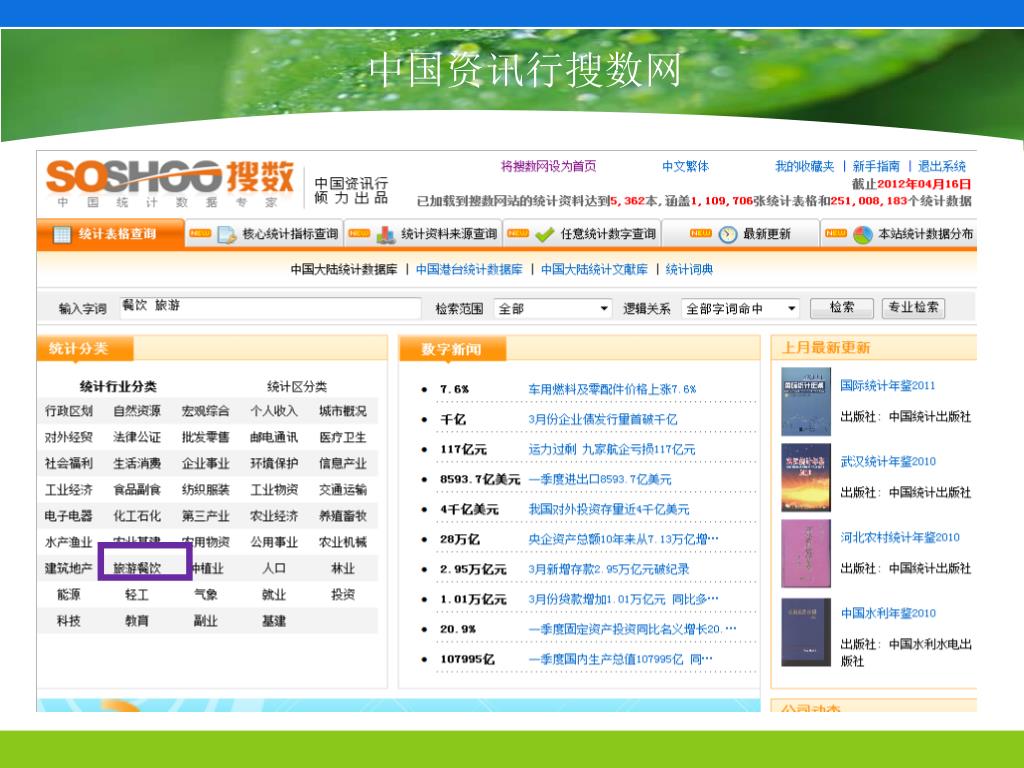Click the 环境保护 category
Image resolution: width=1024 pixels, height=768 pixels.
(274, 464)
